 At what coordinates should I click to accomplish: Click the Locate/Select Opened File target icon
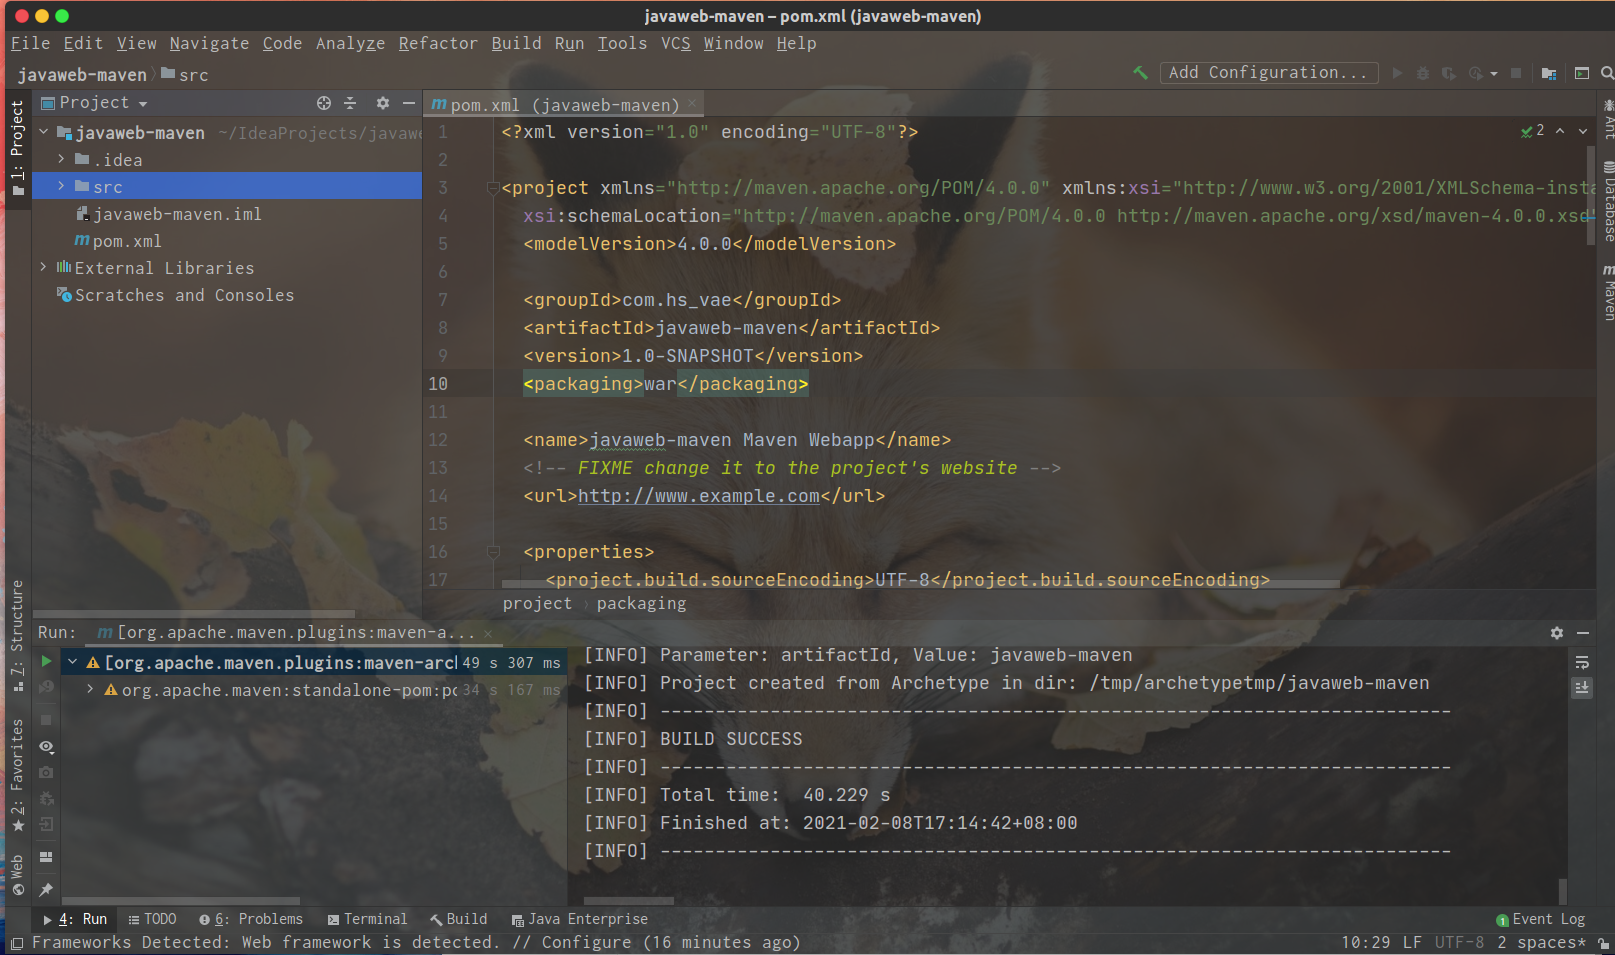324,103
